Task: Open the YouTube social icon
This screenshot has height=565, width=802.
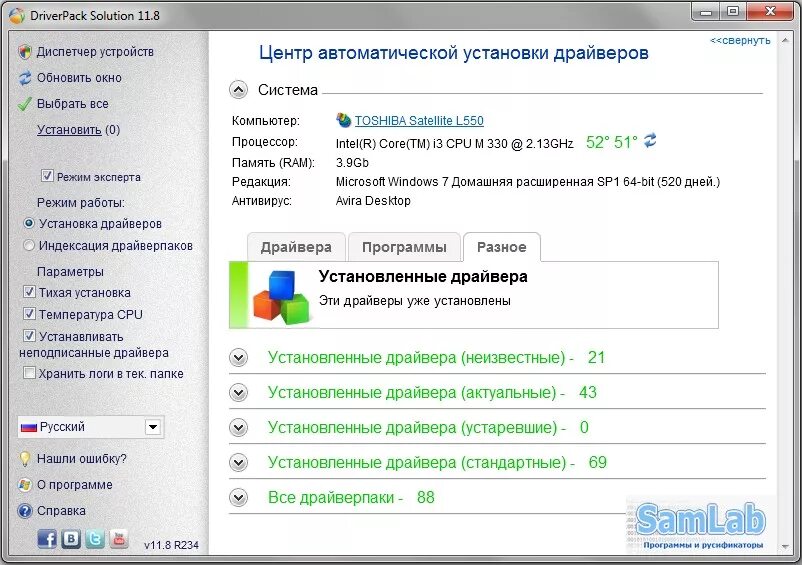Action: point(119,539)
